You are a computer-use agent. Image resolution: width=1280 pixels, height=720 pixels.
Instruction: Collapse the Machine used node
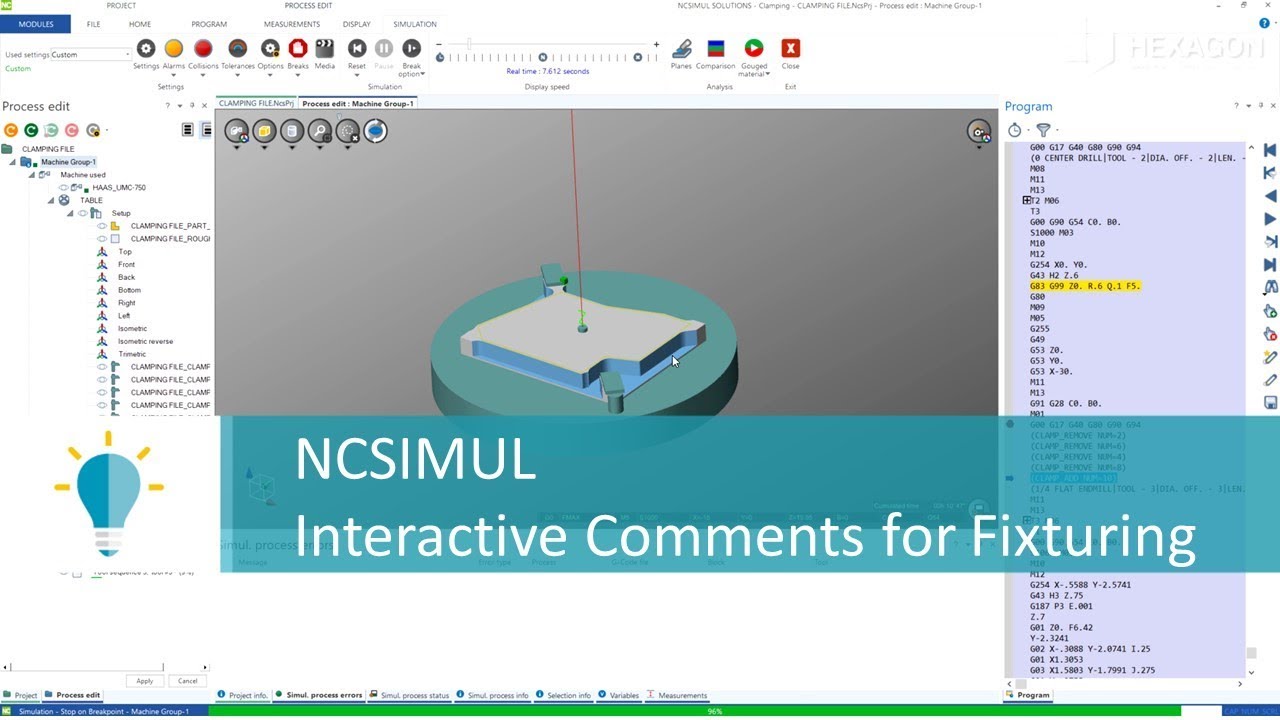pyautogui.click(x=32, y=175)
